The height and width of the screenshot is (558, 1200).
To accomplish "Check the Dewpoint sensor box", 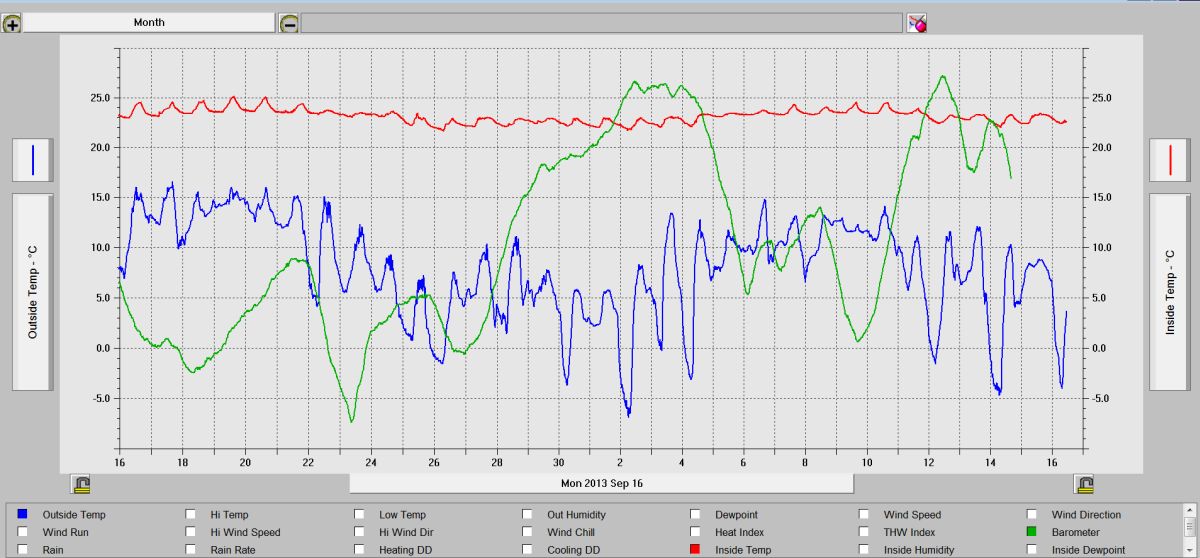I will pos(695,515).
